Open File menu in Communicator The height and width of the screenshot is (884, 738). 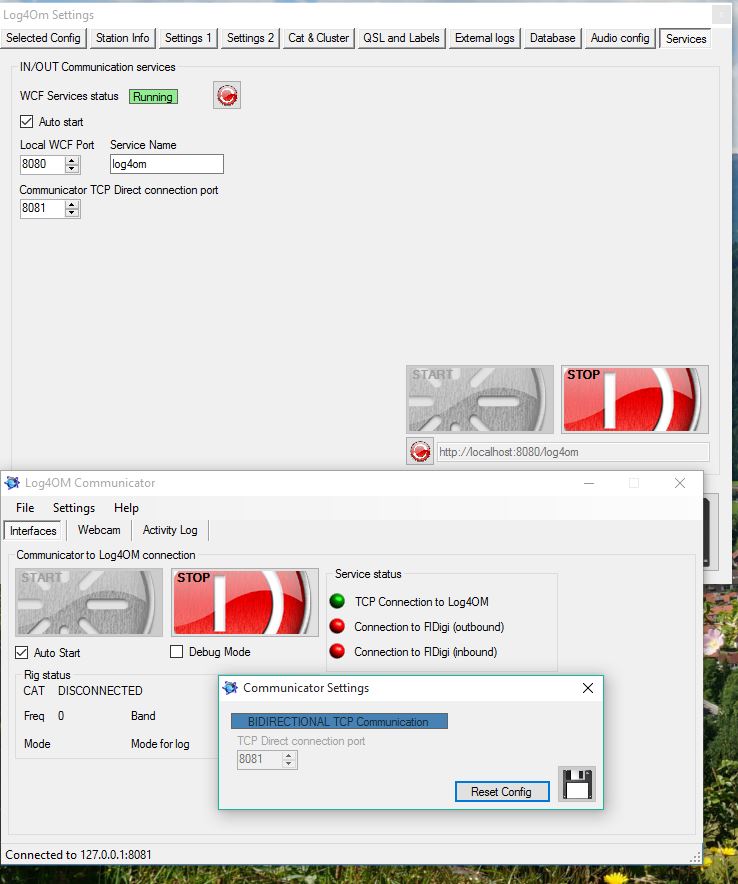click(x=25, y=507)
